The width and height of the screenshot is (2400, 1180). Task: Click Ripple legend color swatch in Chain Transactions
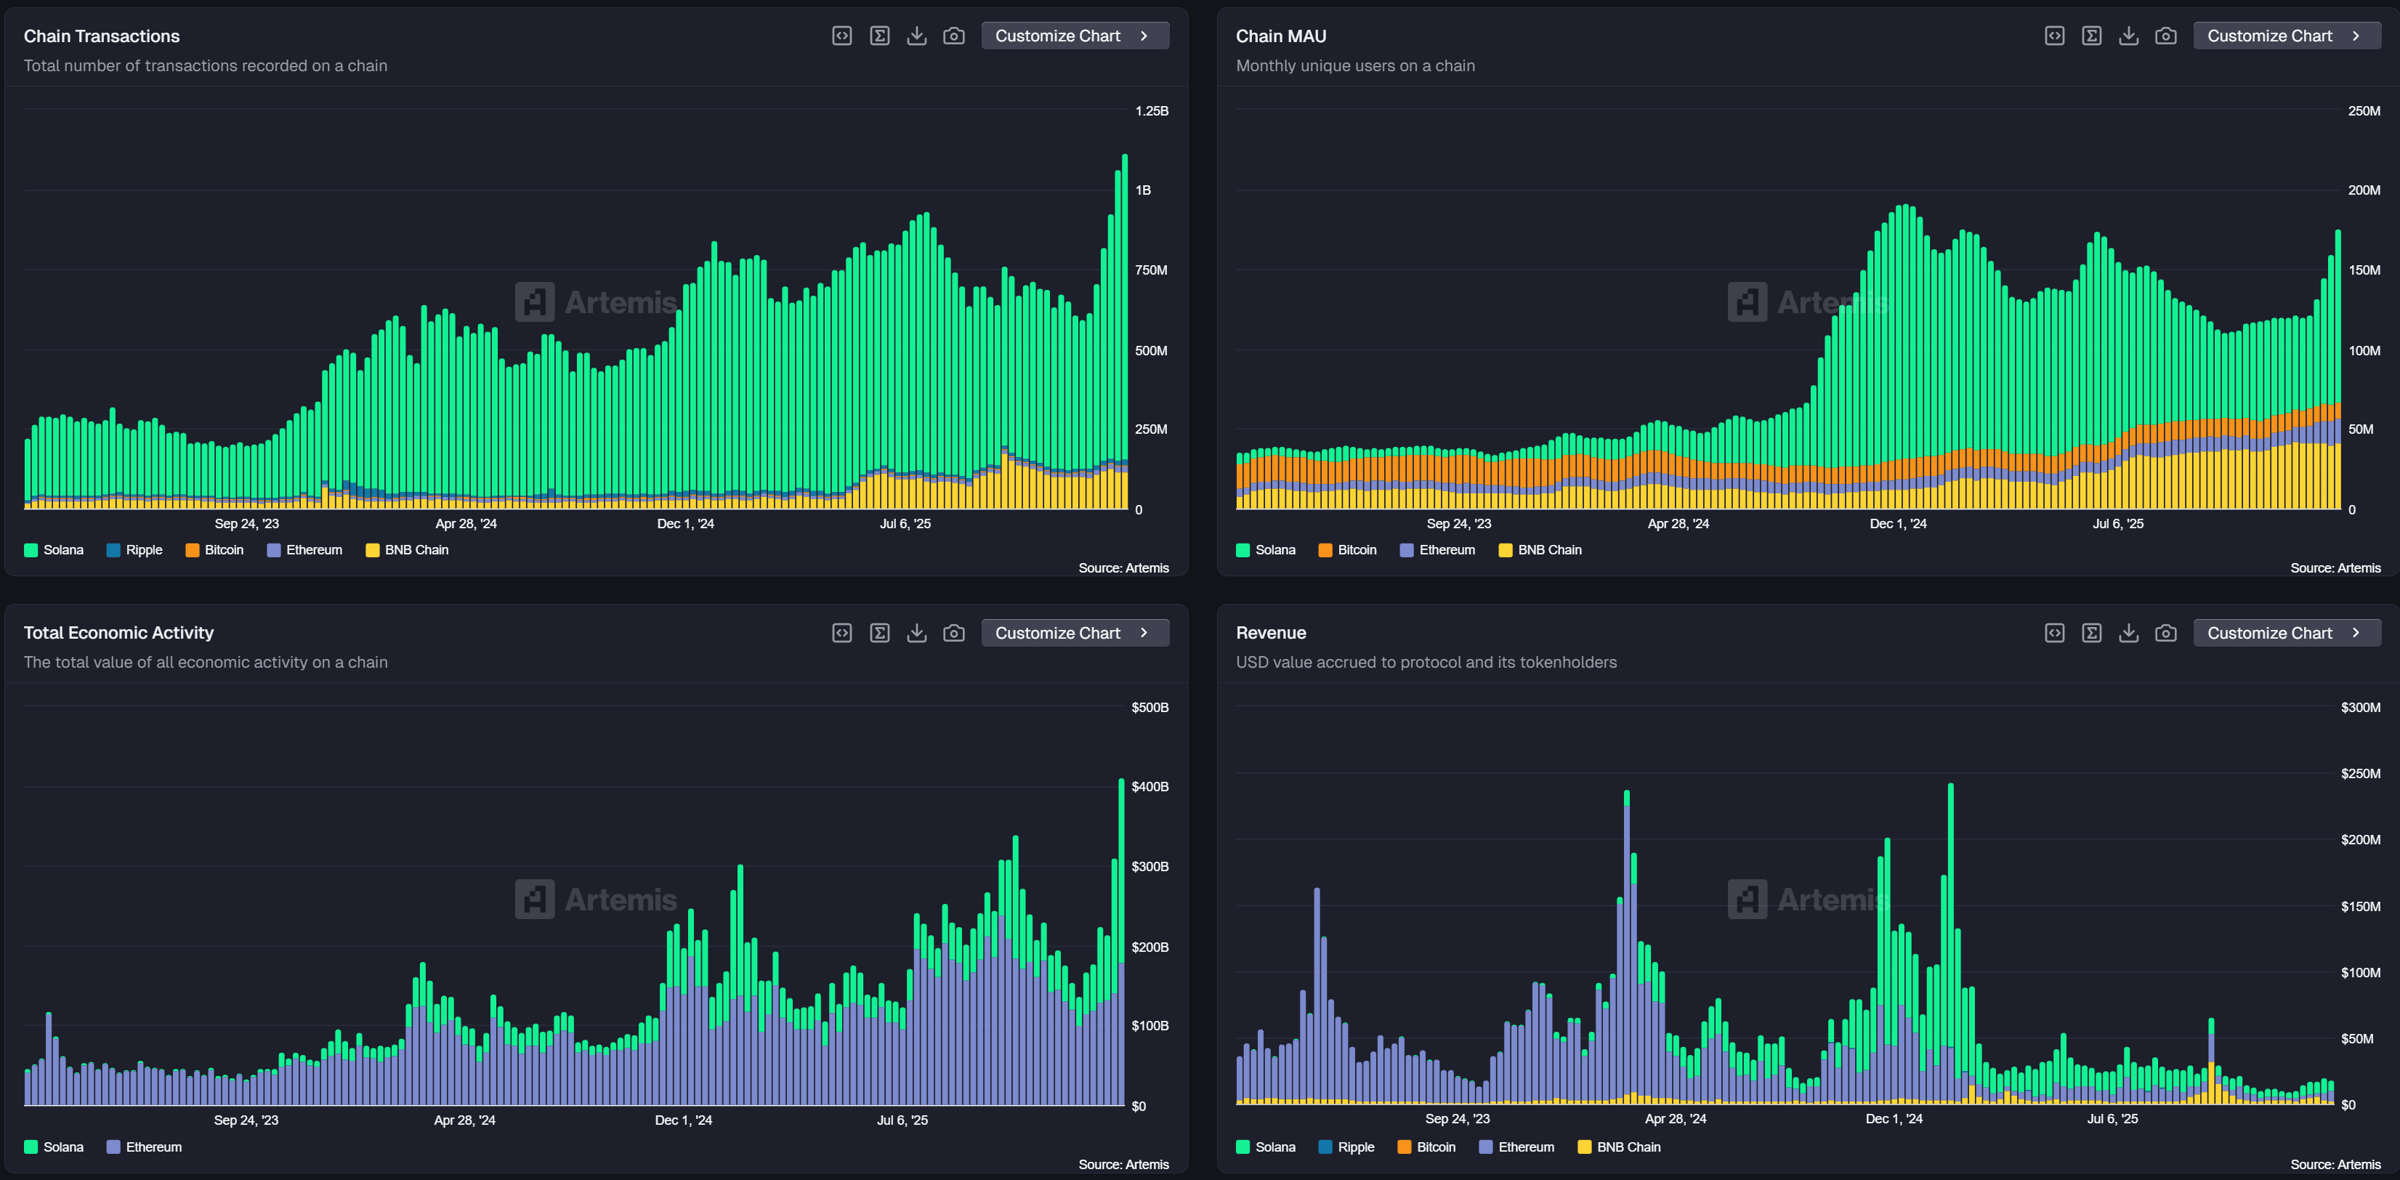tap(113, 550)
